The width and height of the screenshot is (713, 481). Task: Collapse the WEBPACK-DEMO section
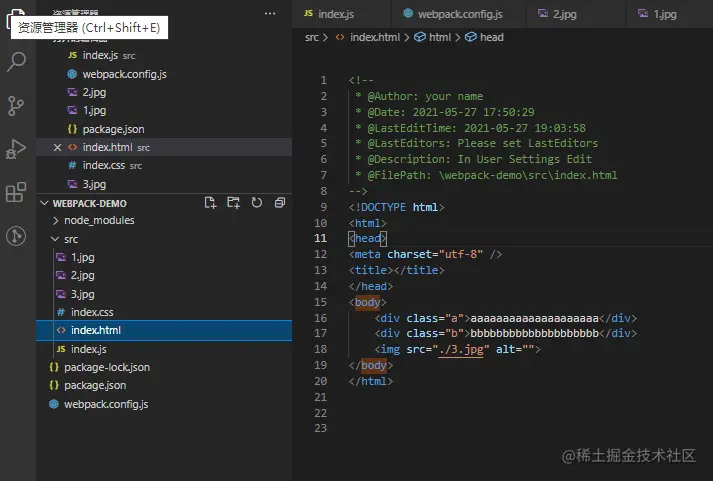click(45, 203)
